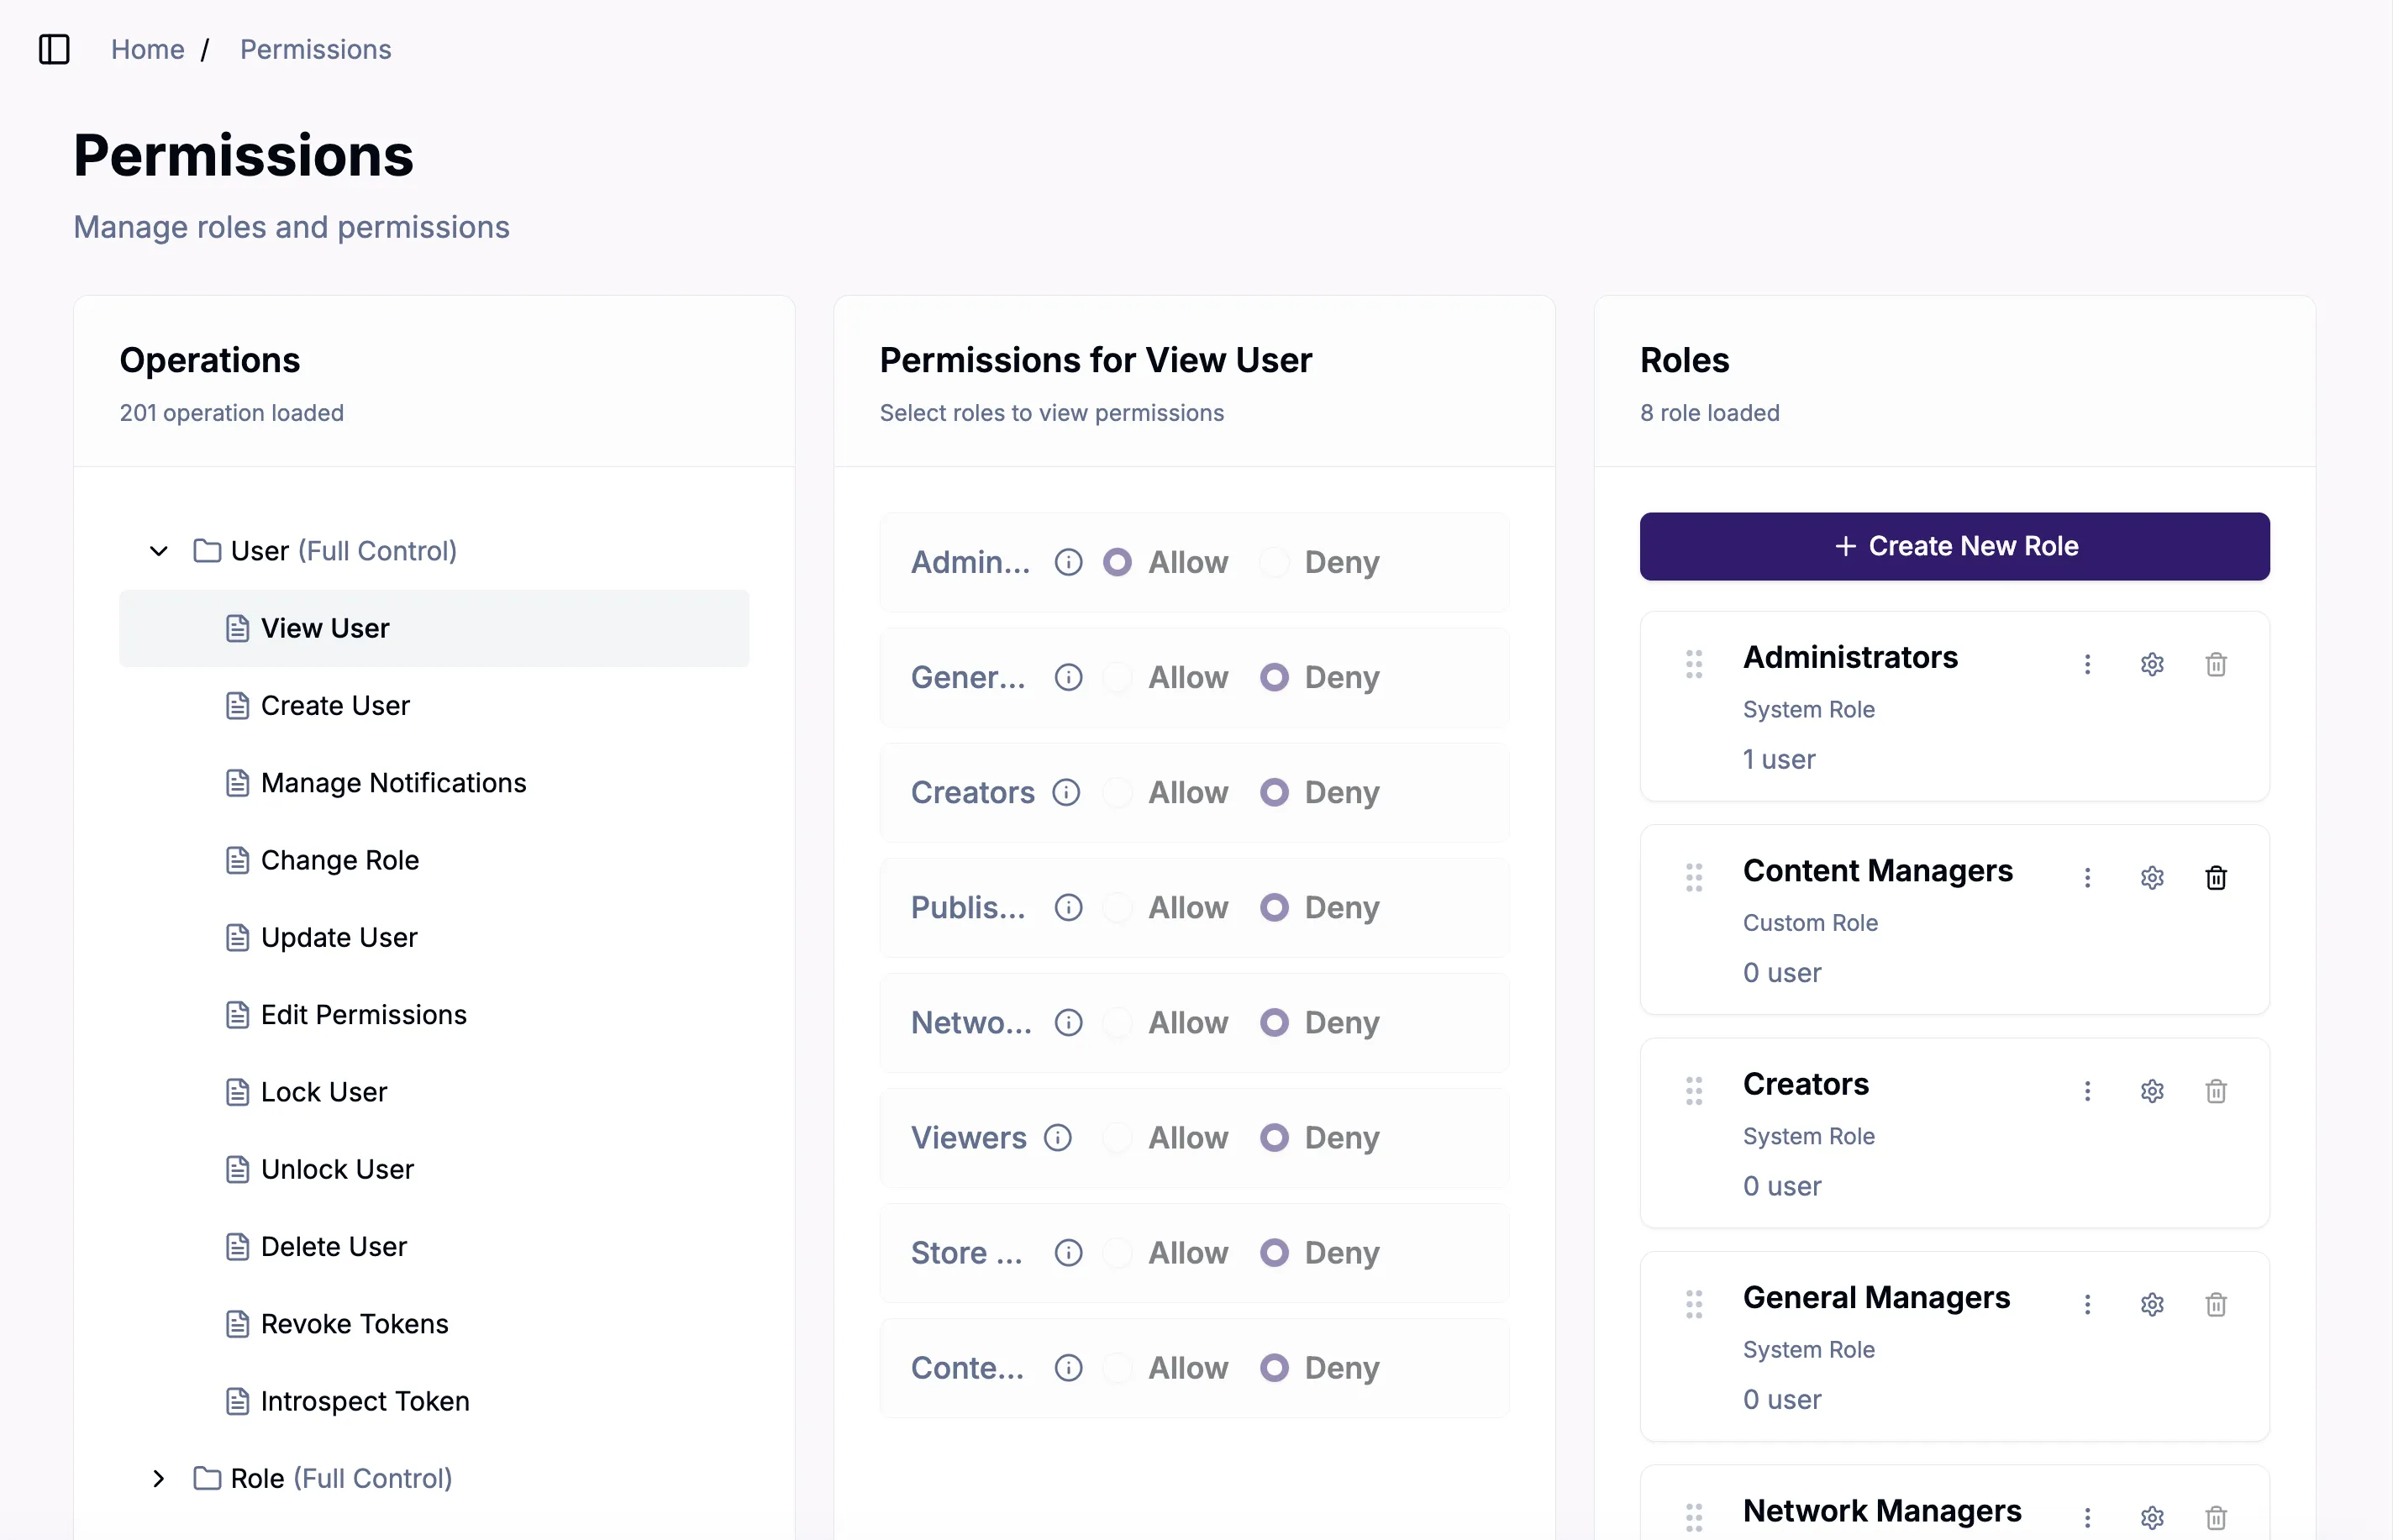Open three-dot menu for Creators role
2393x1540 pixels.
(2087, 1091)
